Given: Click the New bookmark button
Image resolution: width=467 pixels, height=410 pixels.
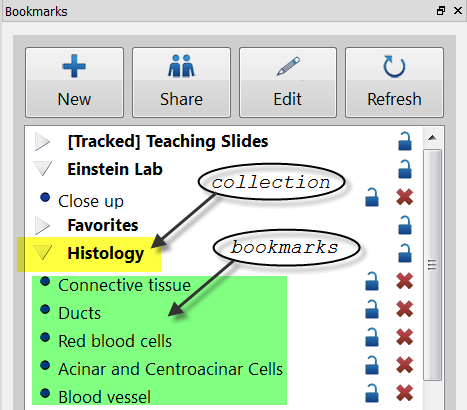Looking at the screenshot, I should pyautogui.click(x=74, y=82).
